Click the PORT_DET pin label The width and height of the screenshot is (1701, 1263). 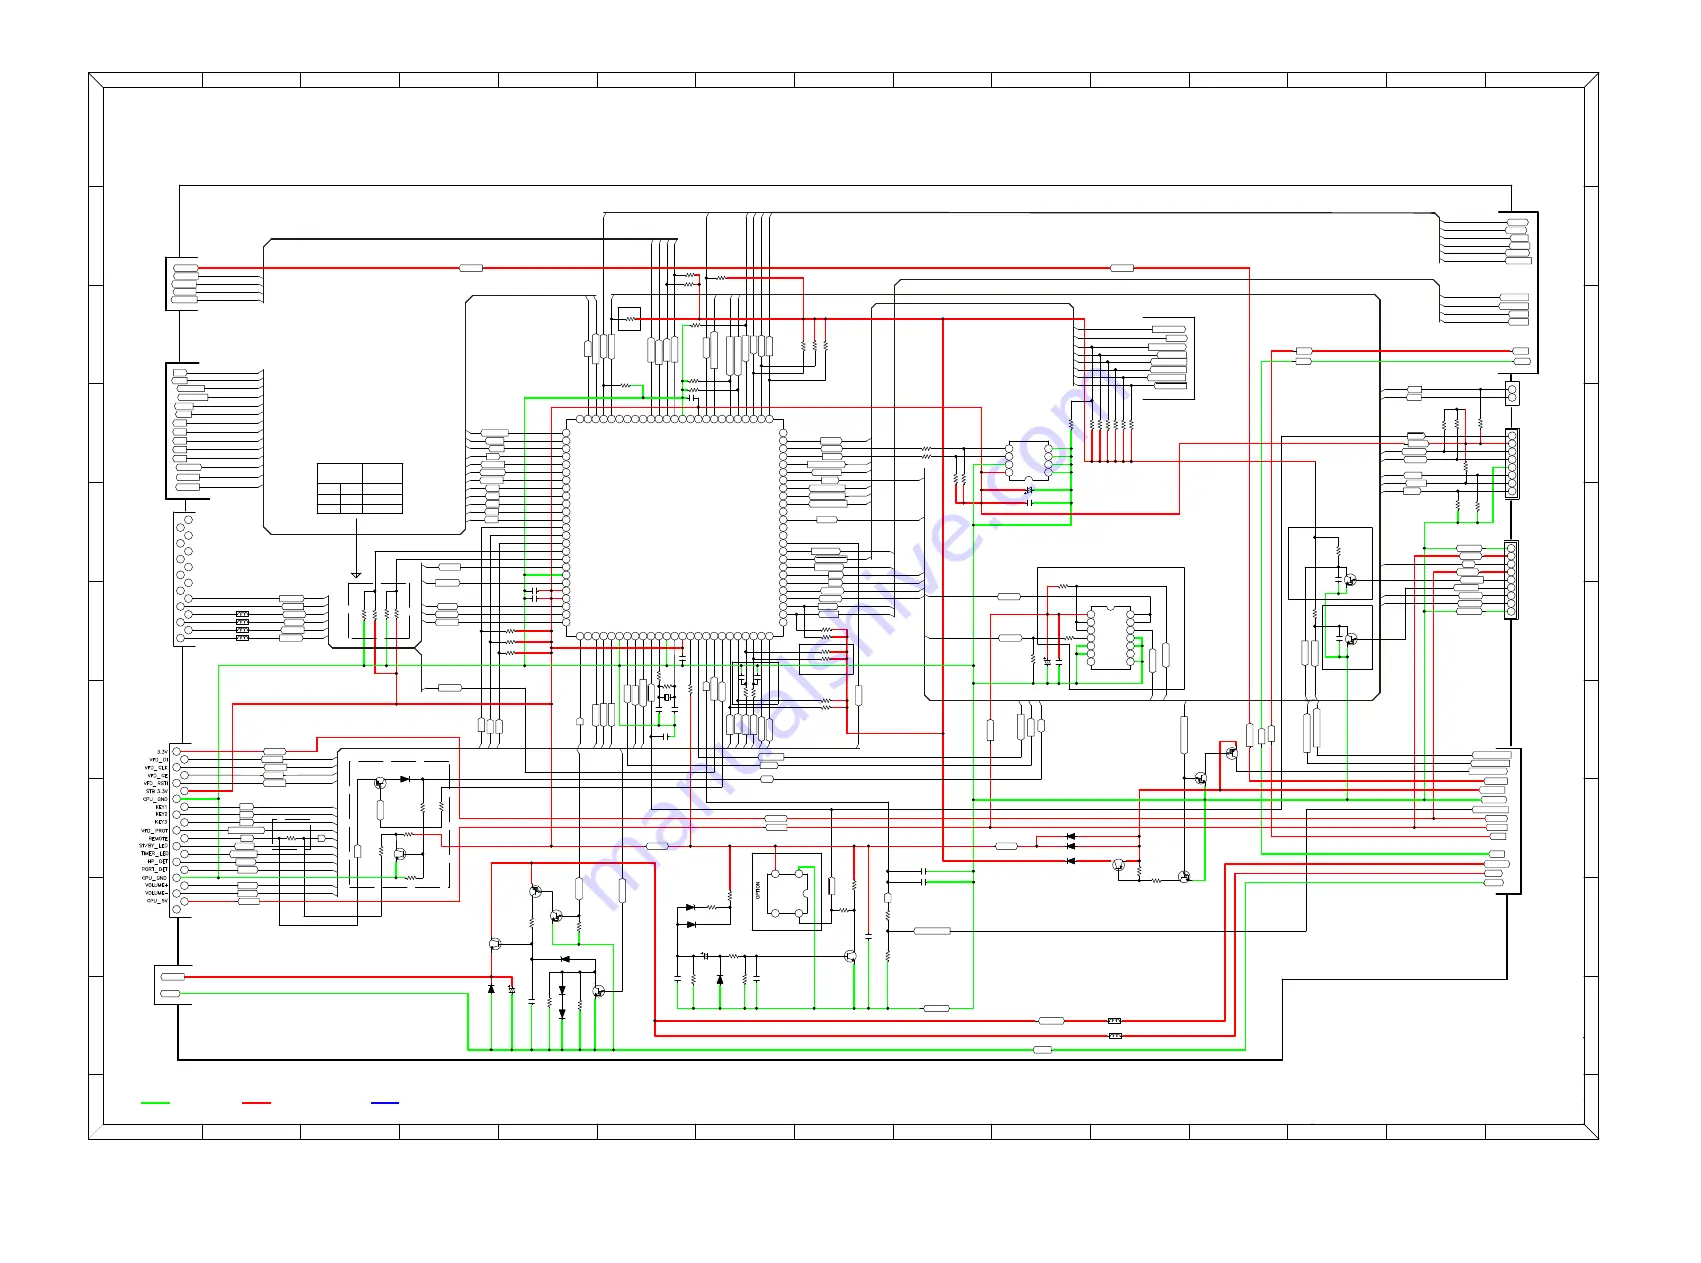155,869
